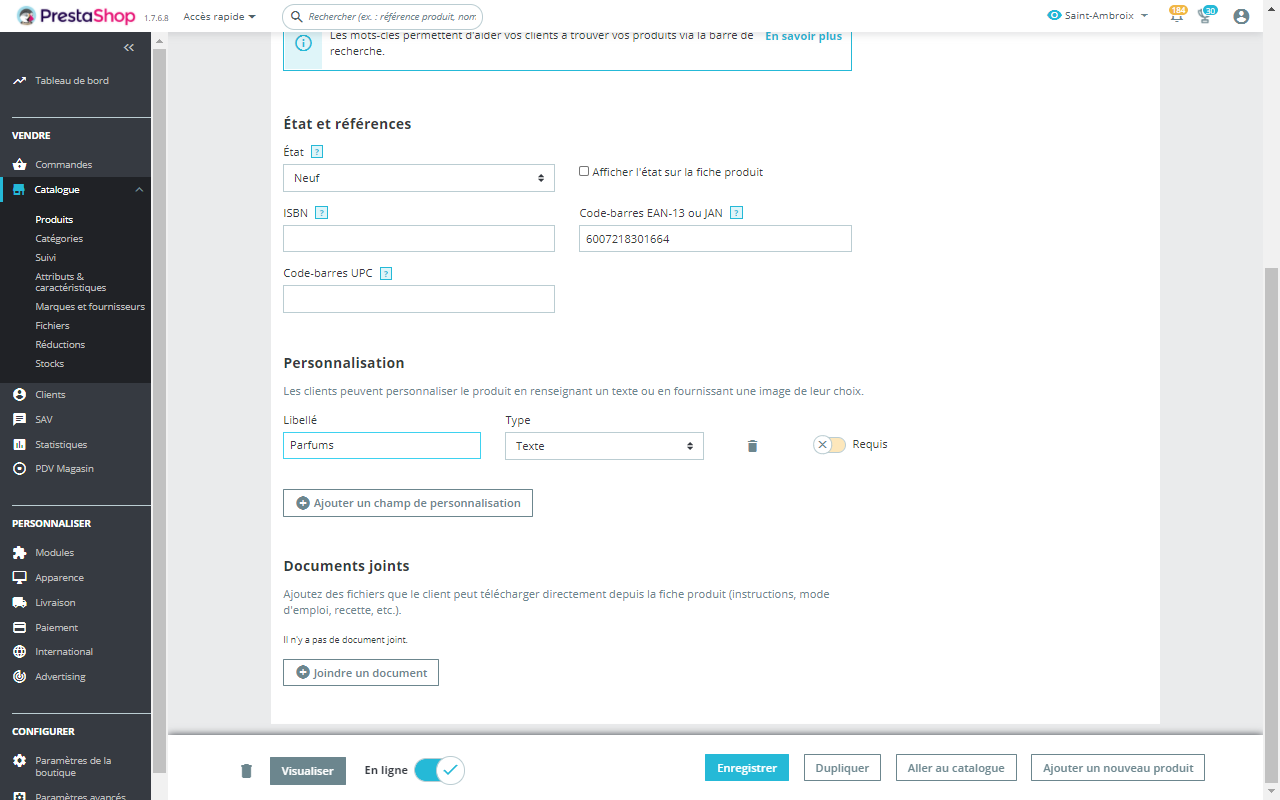Click the Paiement card icon

click(x=19, y=627)
